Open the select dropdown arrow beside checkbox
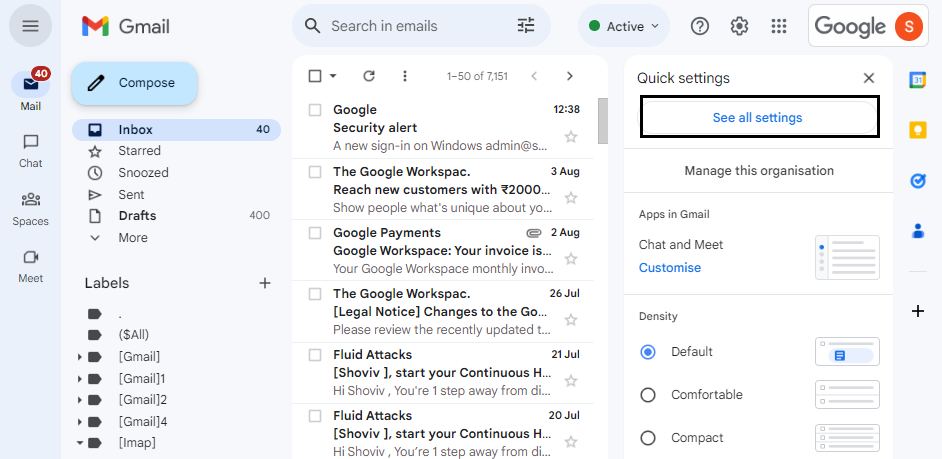The height and width of the screenshot is (459, 942). pos(333,76)
